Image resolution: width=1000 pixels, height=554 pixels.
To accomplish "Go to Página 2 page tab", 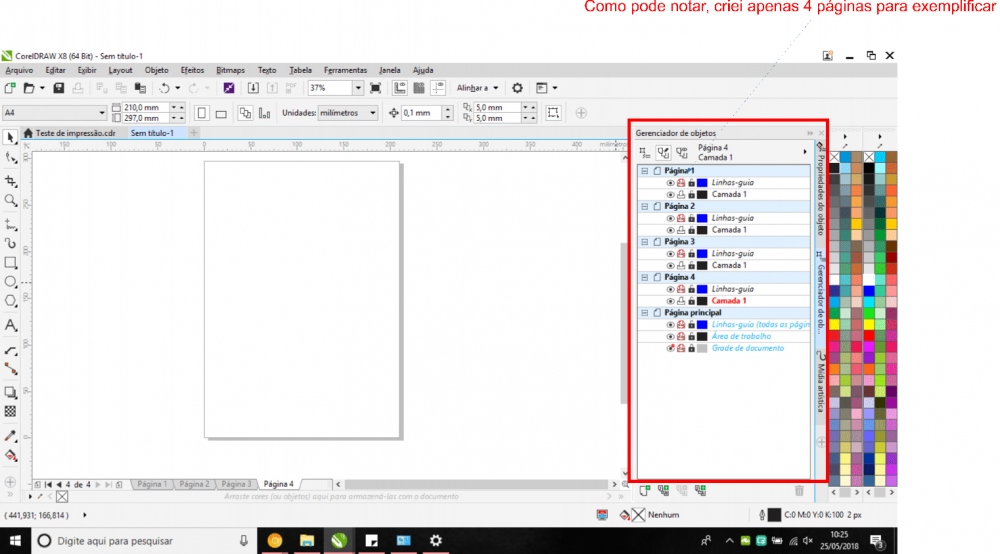I will click(x=194, y=484).
